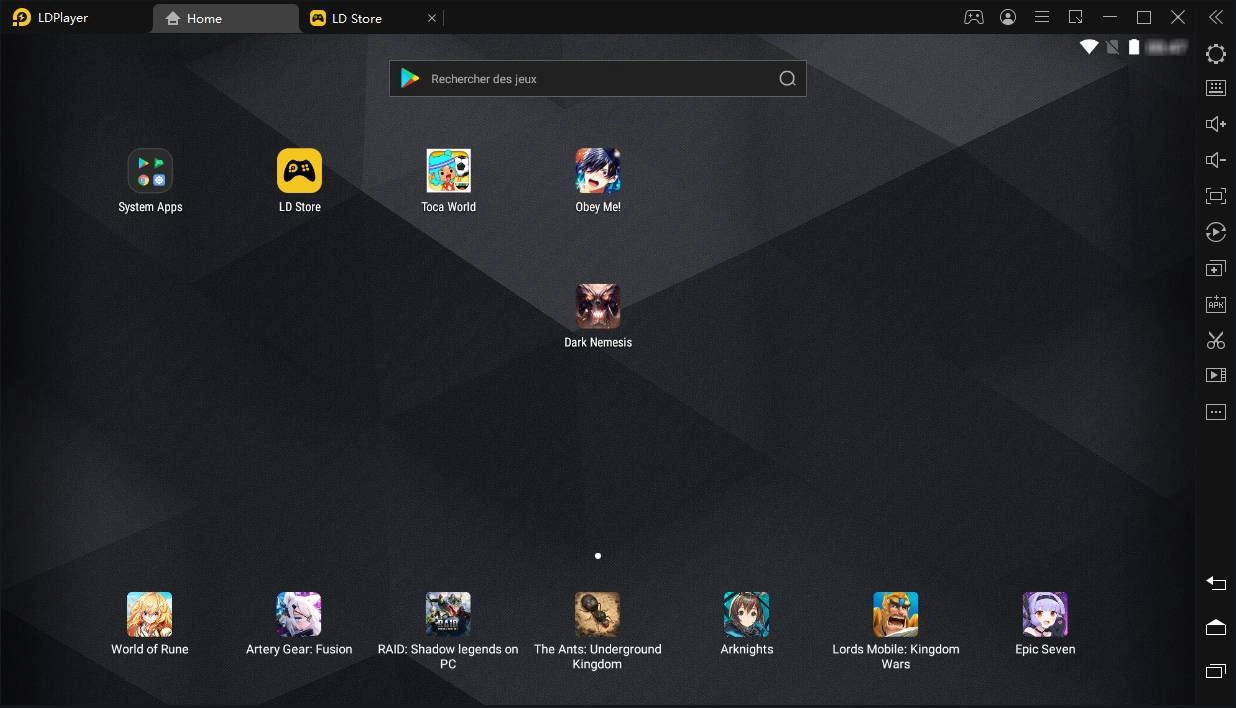
Task: Open the install APK tool
Action: [x=1216, y=304]
